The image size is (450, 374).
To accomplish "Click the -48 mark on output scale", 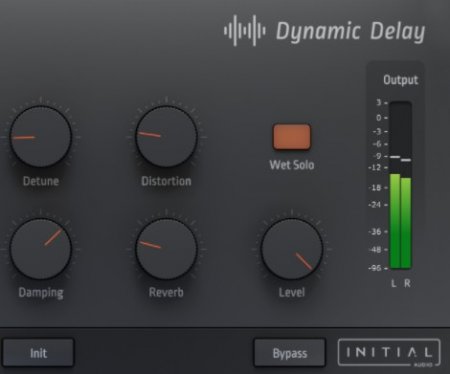I will click(x=374, y=249).
